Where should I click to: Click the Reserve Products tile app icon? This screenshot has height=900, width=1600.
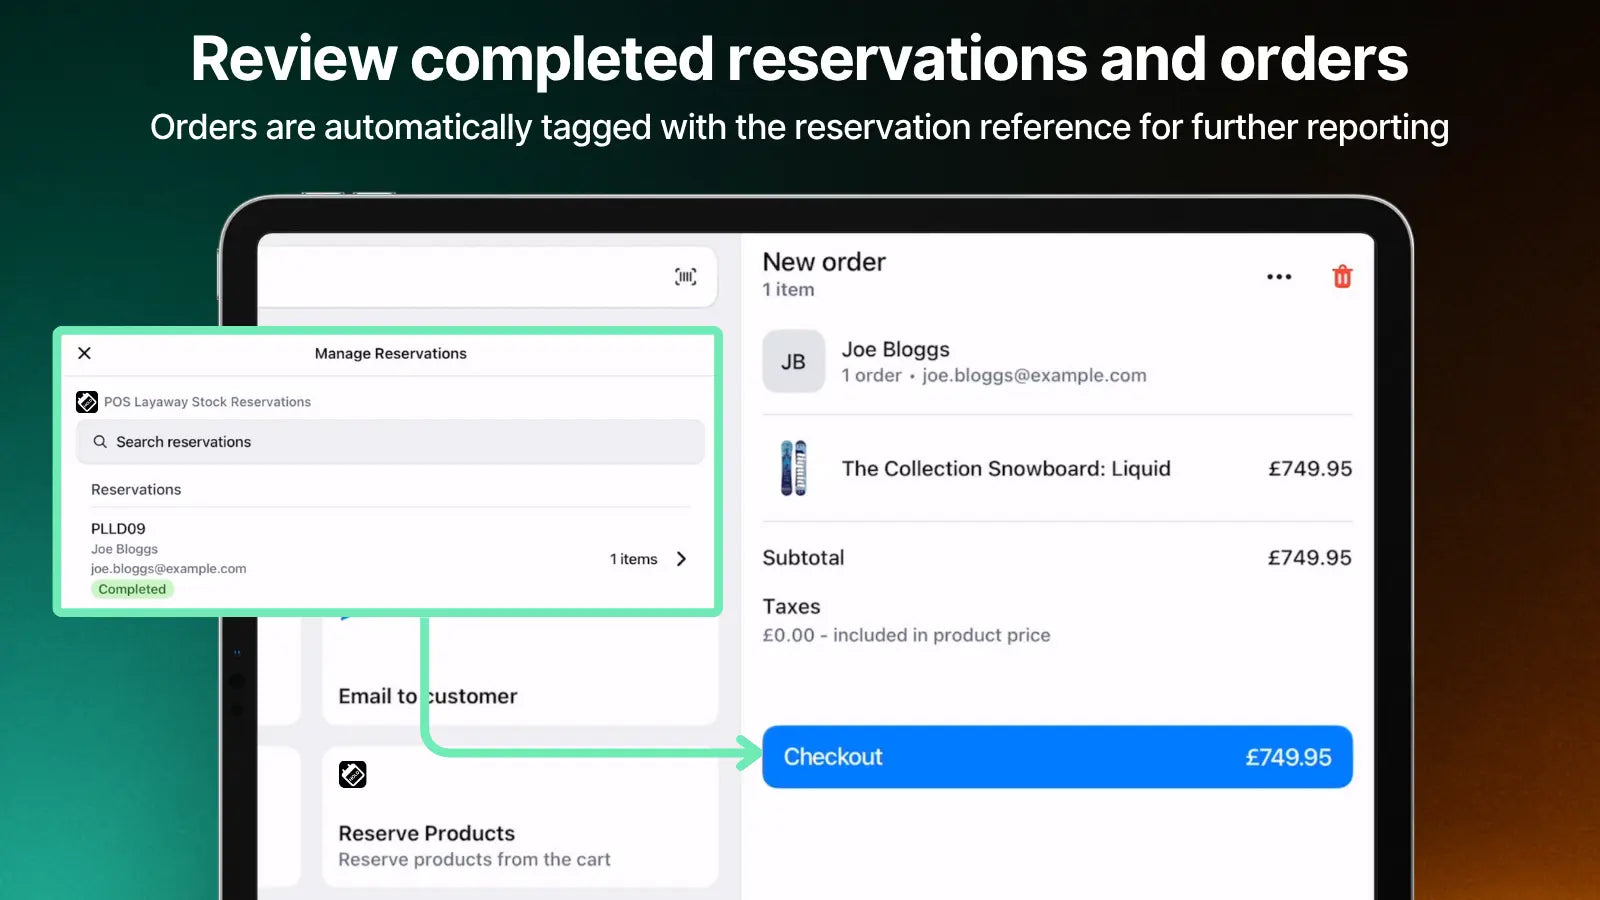coord(352,775)
